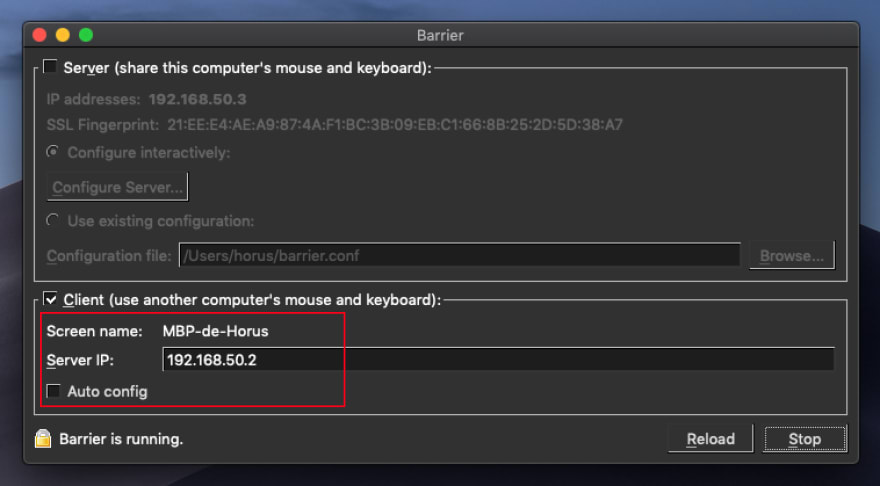Enable the Auto config checkbox
880x486 pixels.
pos(53,391)
